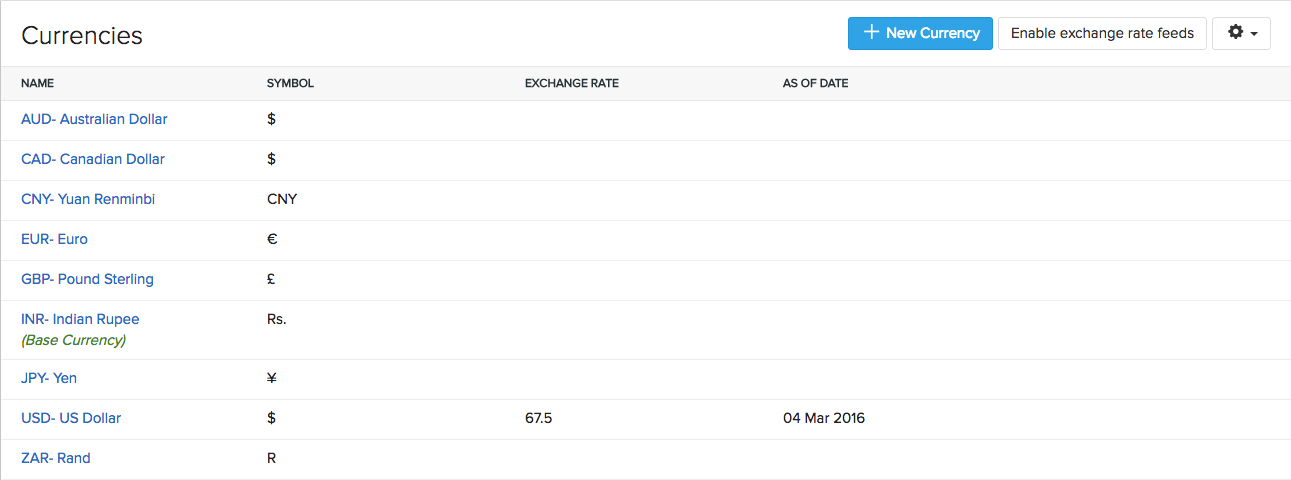Open the EUR- Euro currency
The image size is (1291, 480).
pos(54,239)
